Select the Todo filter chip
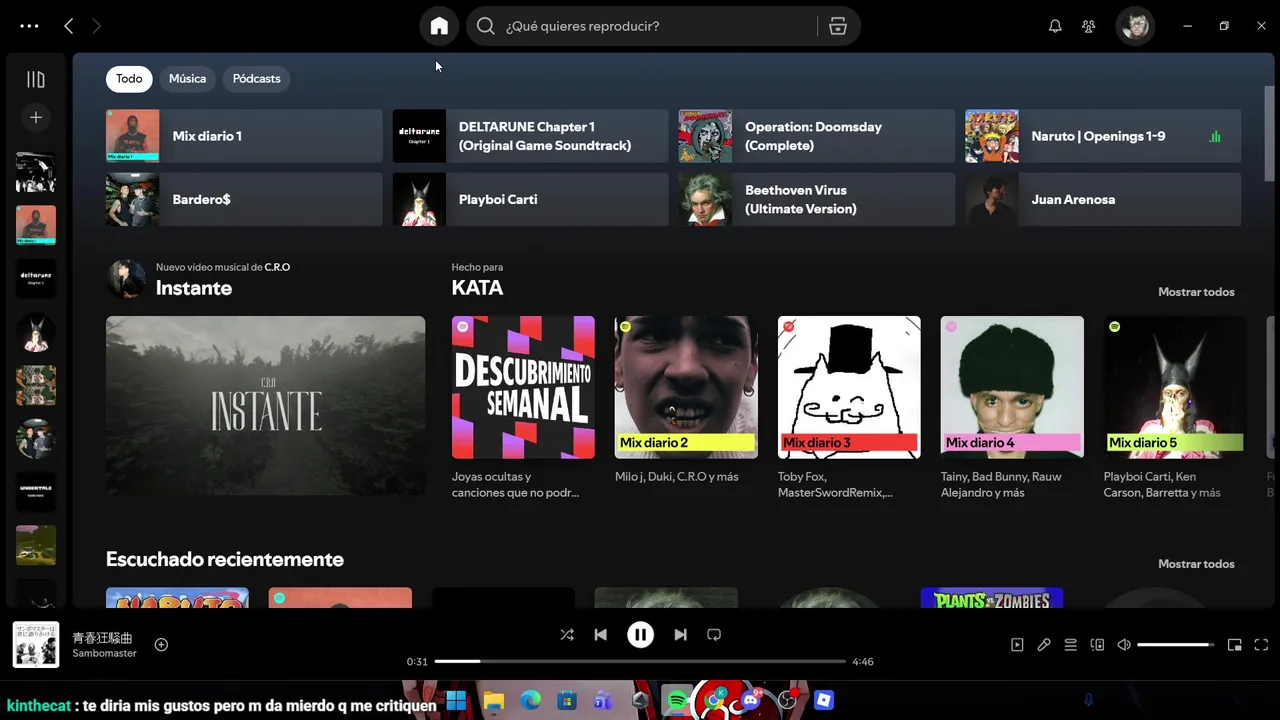Screen dimensions: 1280x720 click(x=129, y=79)
